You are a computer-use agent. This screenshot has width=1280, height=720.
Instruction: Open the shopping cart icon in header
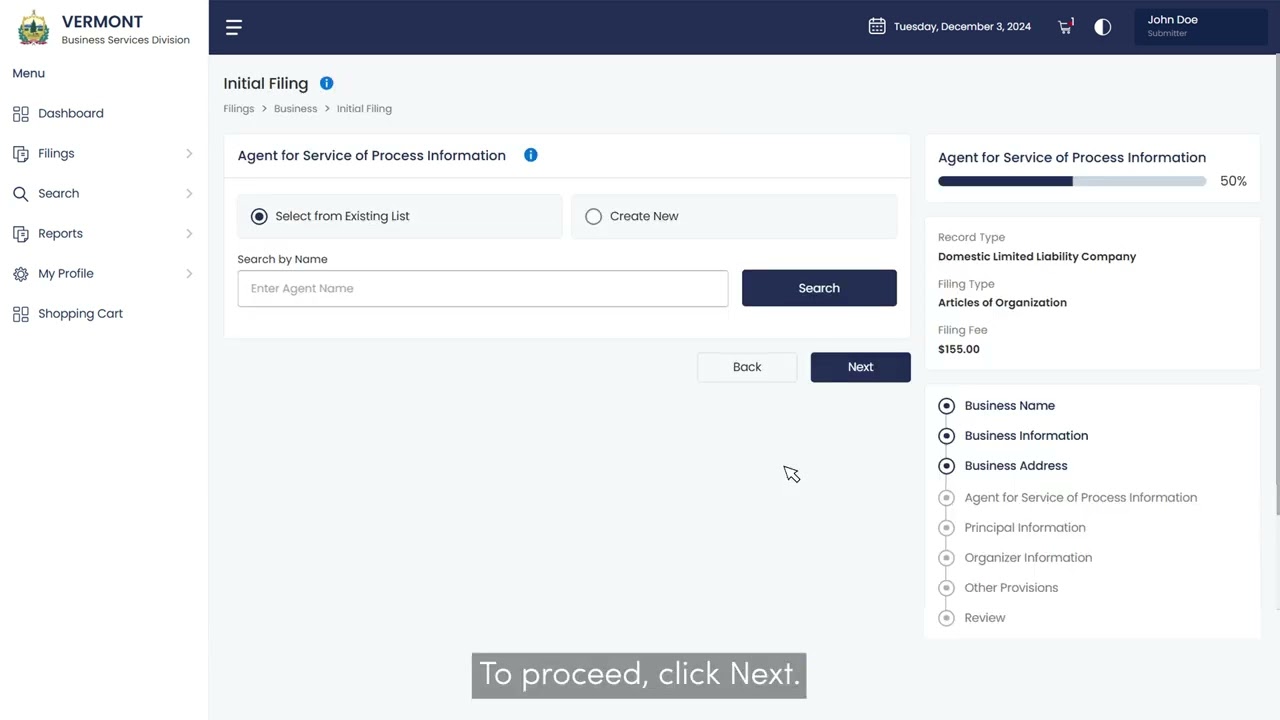[1065, 27]
